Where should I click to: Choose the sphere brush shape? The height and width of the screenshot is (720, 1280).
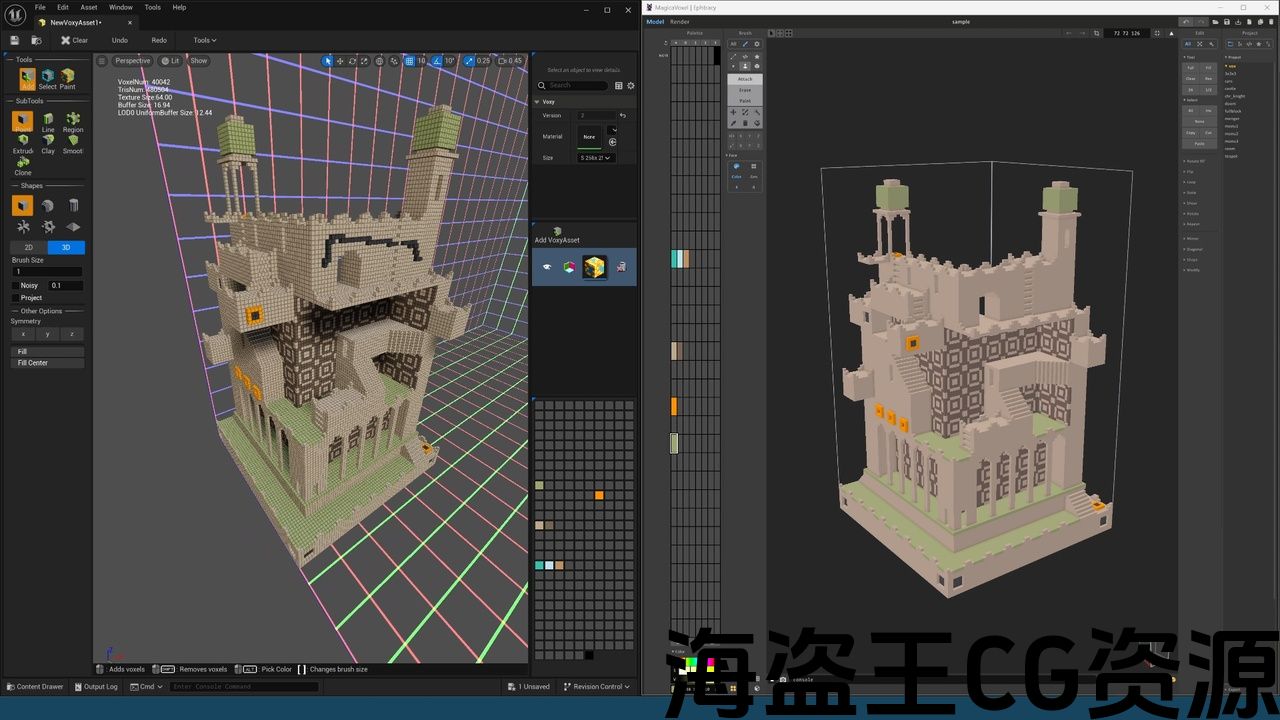(x=48, y=206)
